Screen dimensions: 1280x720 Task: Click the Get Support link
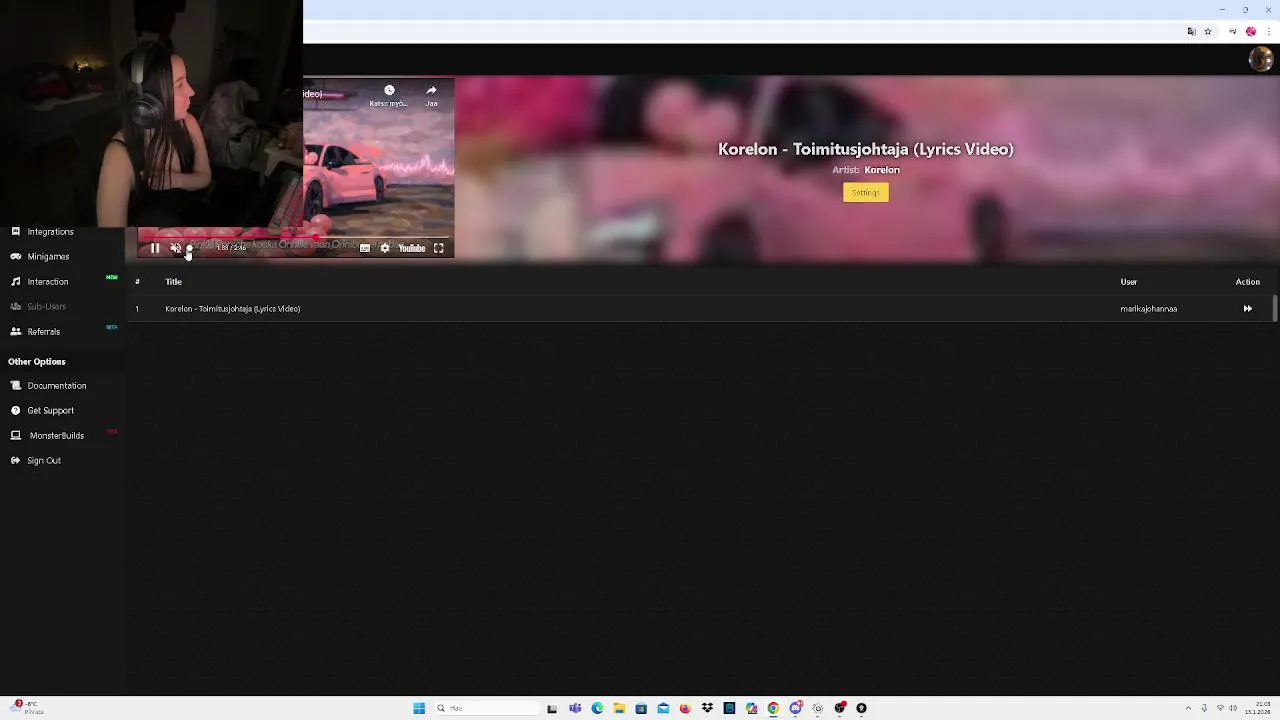click(50, 411)
